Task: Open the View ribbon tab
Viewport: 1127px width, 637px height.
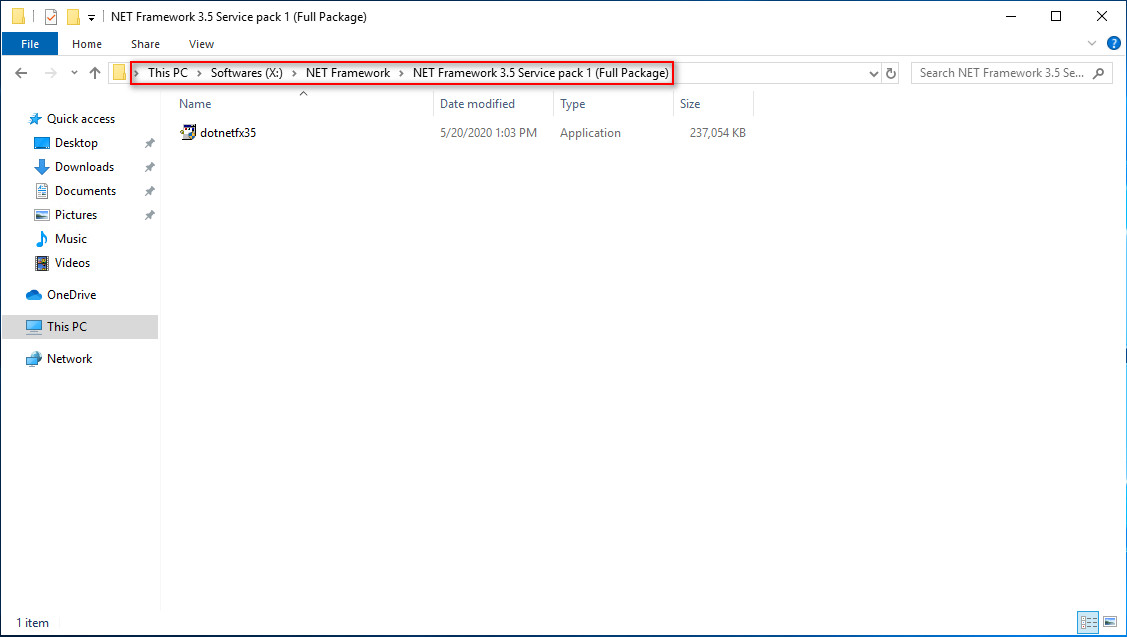Action: coord(201,44)
